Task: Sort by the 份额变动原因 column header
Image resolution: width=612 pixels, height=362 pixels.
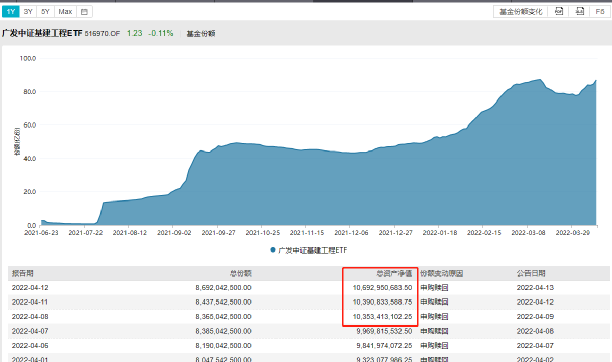Action: [441, 273]
